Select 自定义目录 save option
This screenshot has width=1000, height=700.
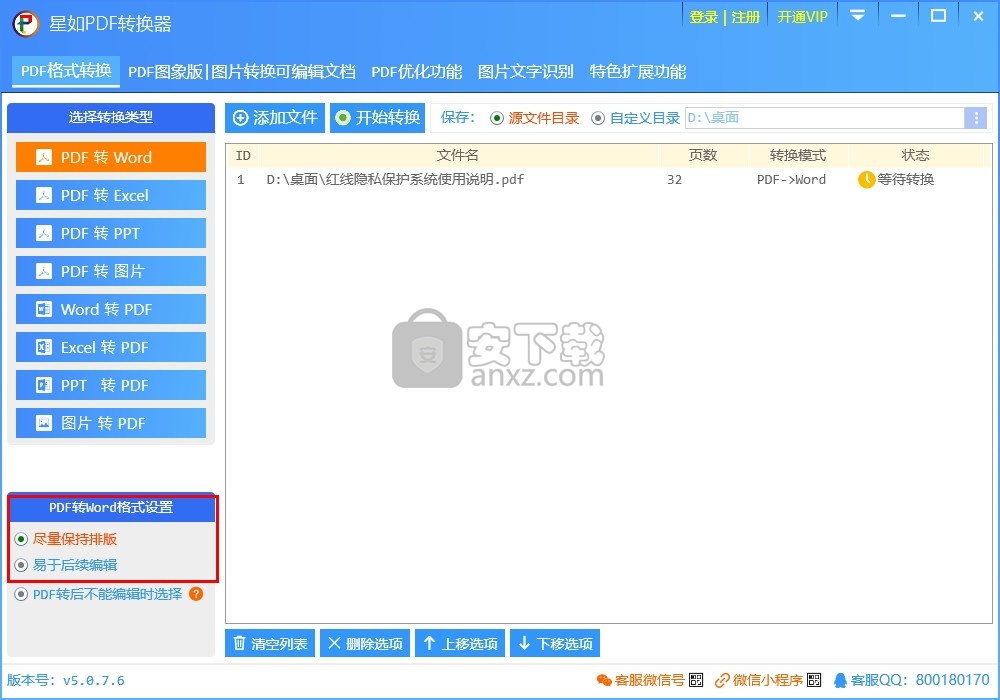(x=636, y=118)
